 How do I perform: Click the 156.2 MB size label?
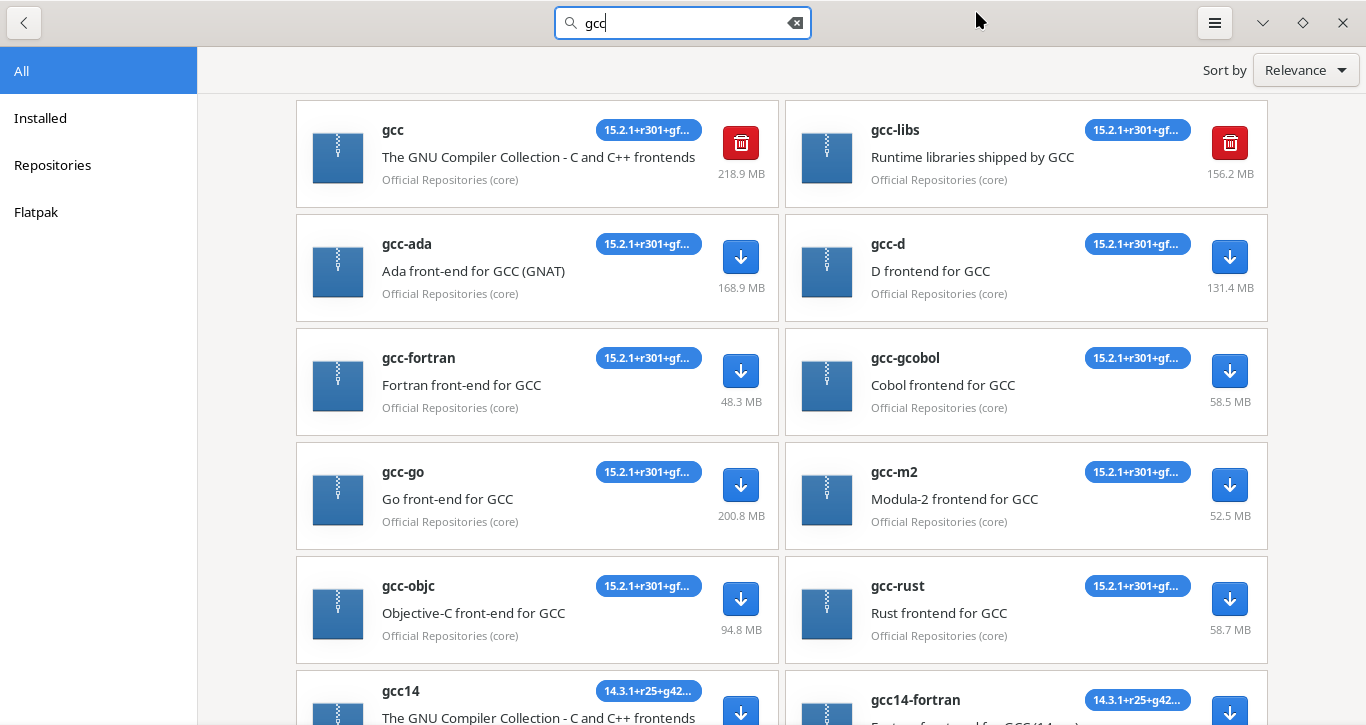(1230, 174)
